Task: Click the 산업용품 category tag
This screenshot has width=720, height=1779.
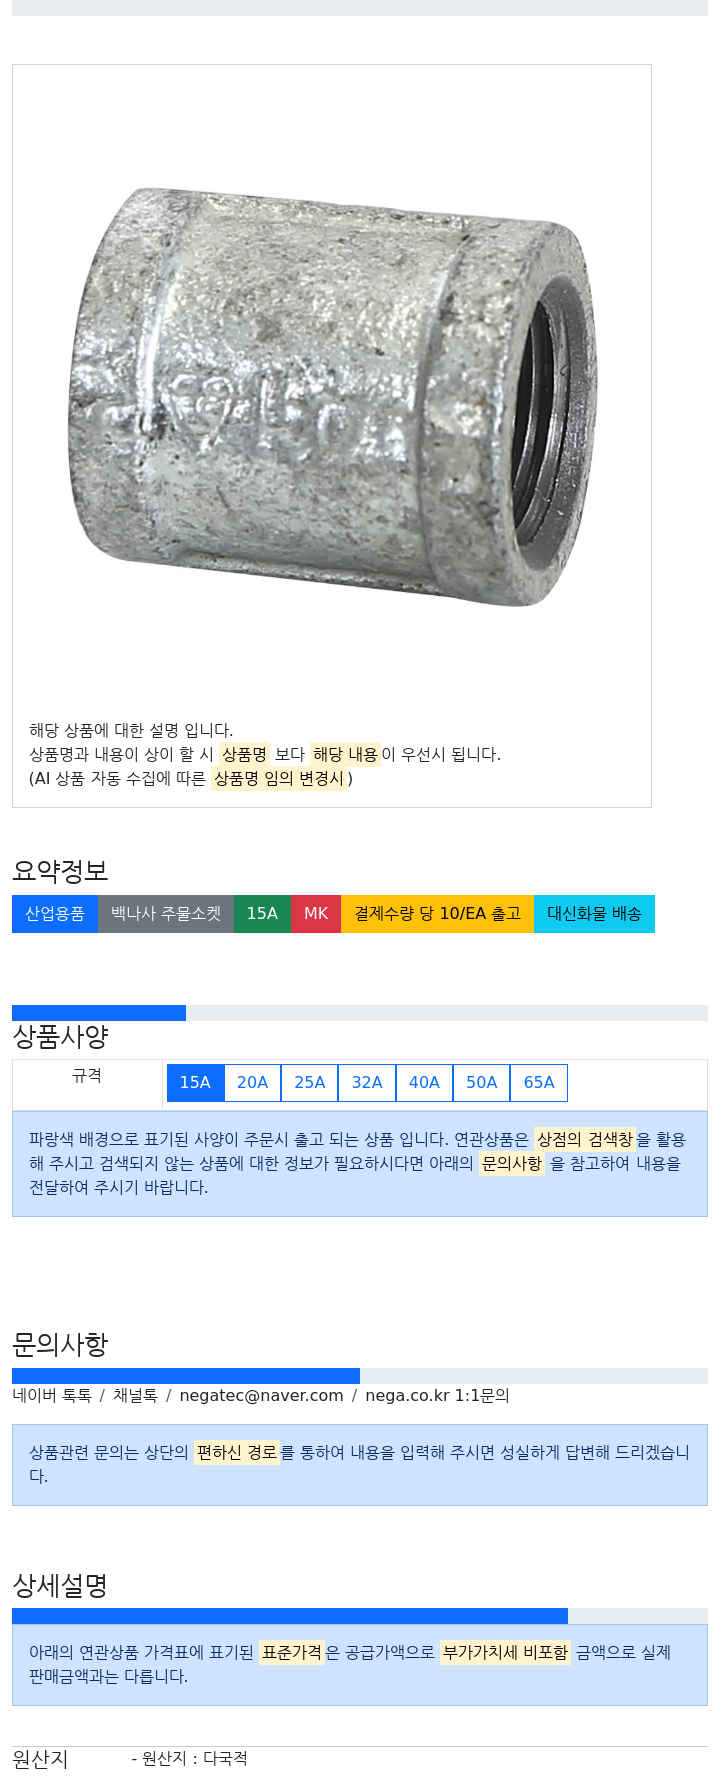Action: (55, 914)
